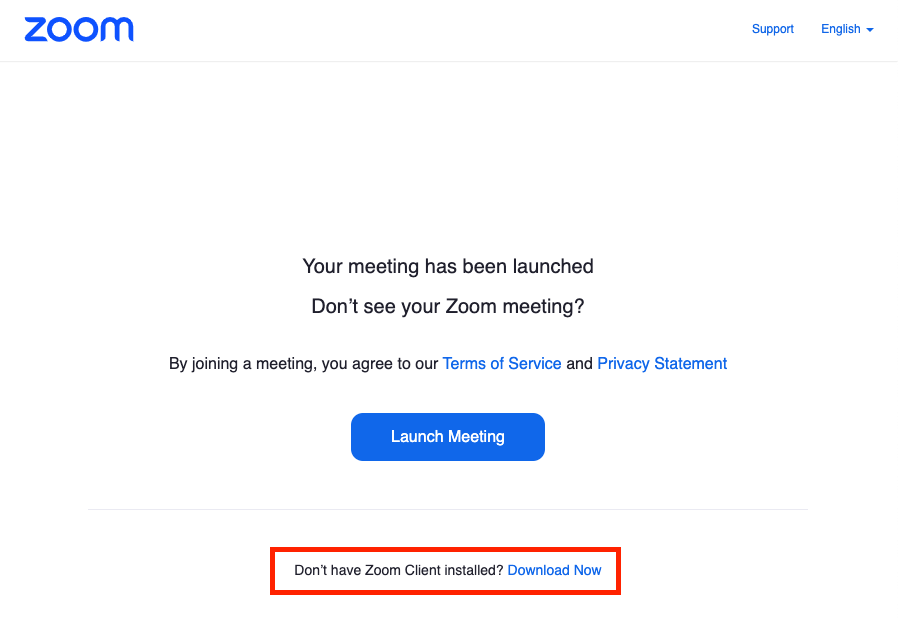Click the 'Your meeting has been launched' heading
Image resolution: width=898 pixels, height=618 pixels.
coord(448,267)
